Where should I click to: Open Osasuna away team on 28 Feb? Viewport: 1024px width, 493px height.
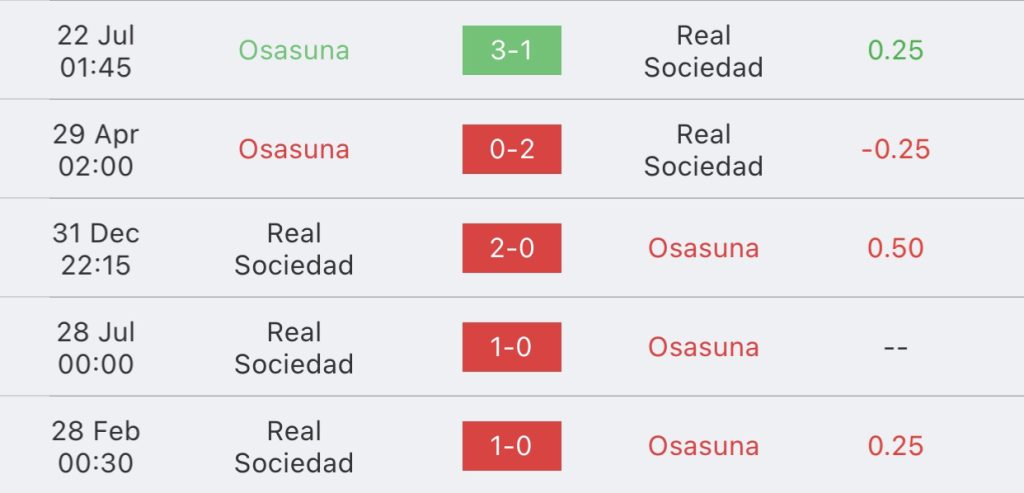point(703,446)
